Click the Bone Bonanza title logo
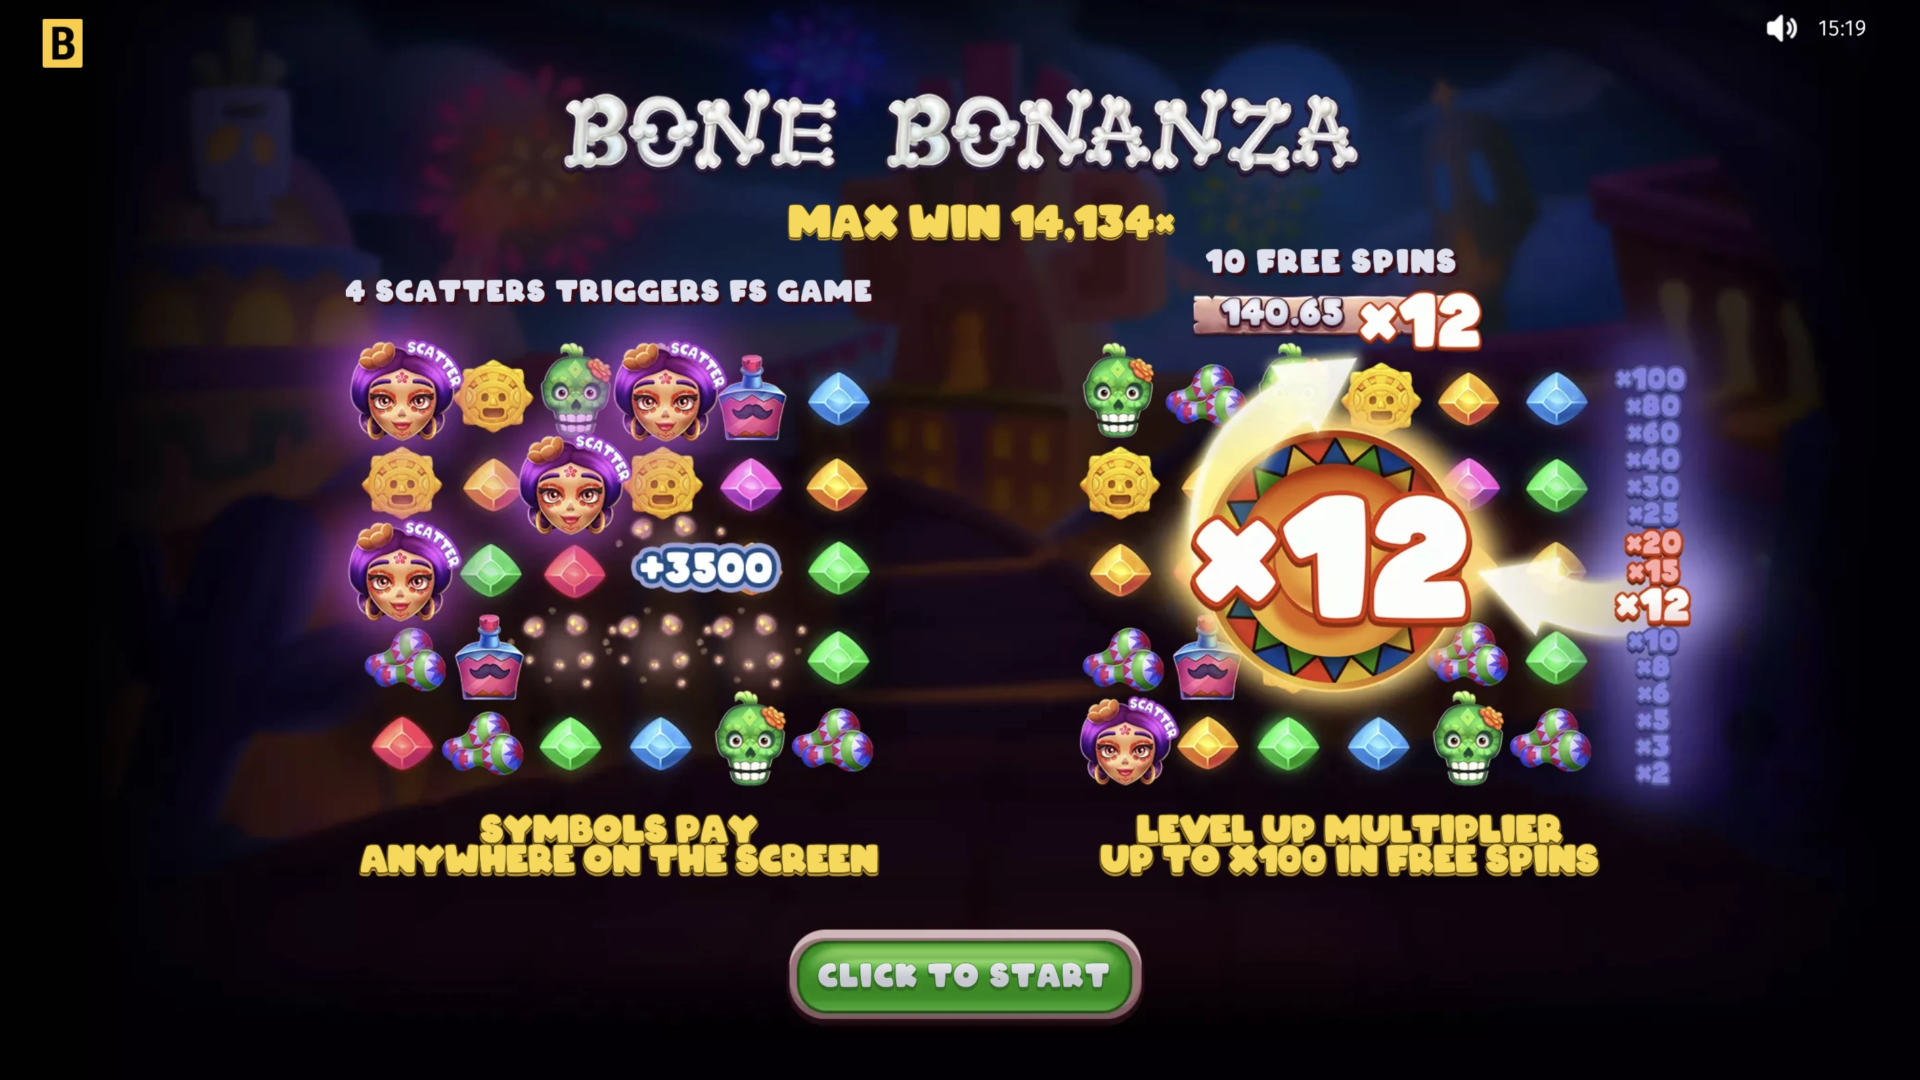This screenshot has height=1080, width=1920. click(x=961, y=131)
